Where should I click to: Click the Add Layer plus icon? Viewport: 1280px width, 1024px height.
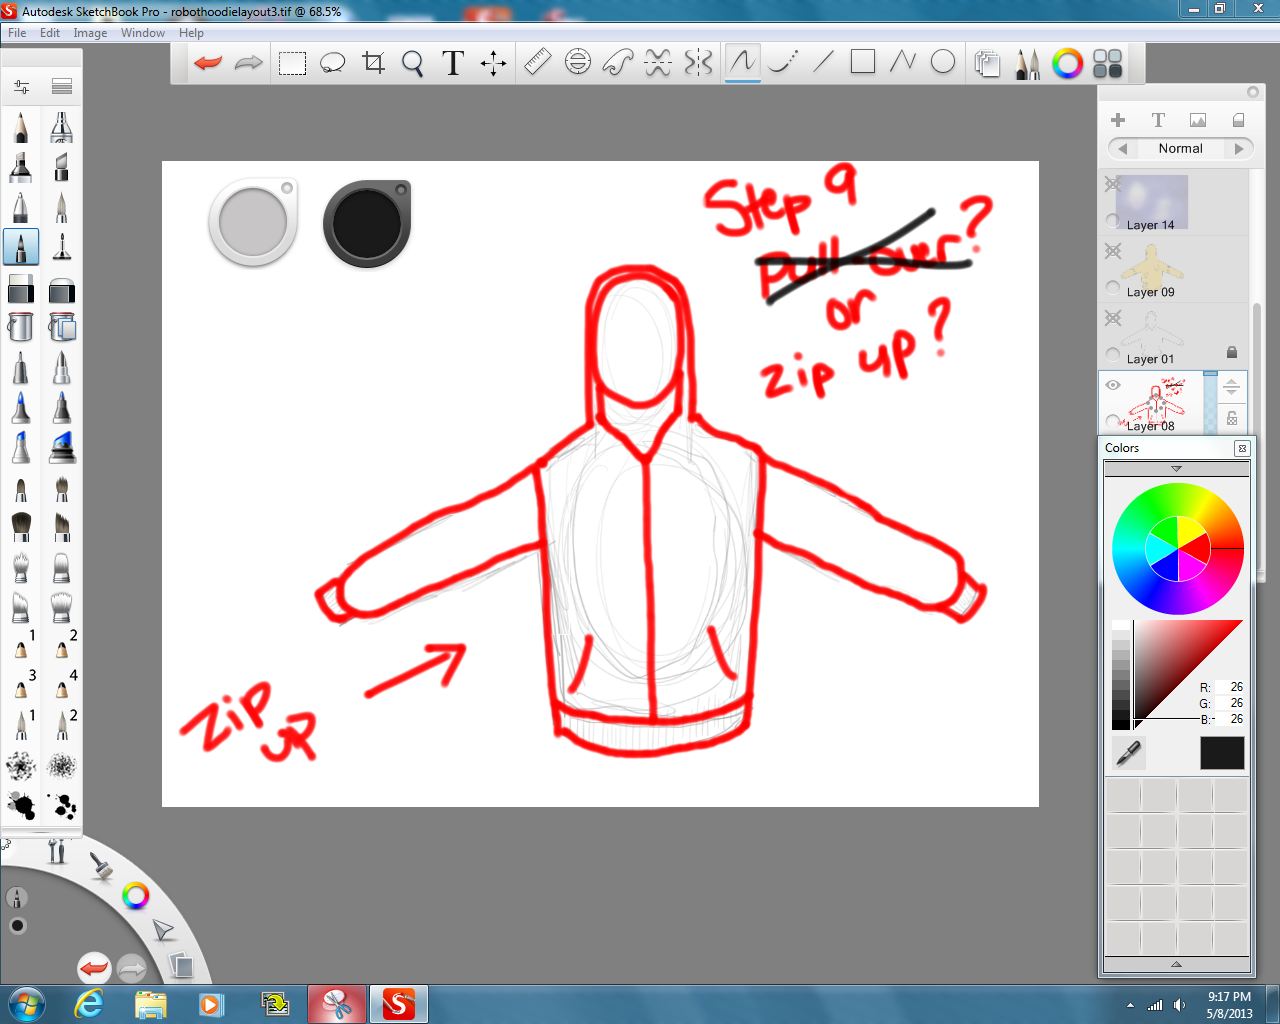tap(1118, 119)
